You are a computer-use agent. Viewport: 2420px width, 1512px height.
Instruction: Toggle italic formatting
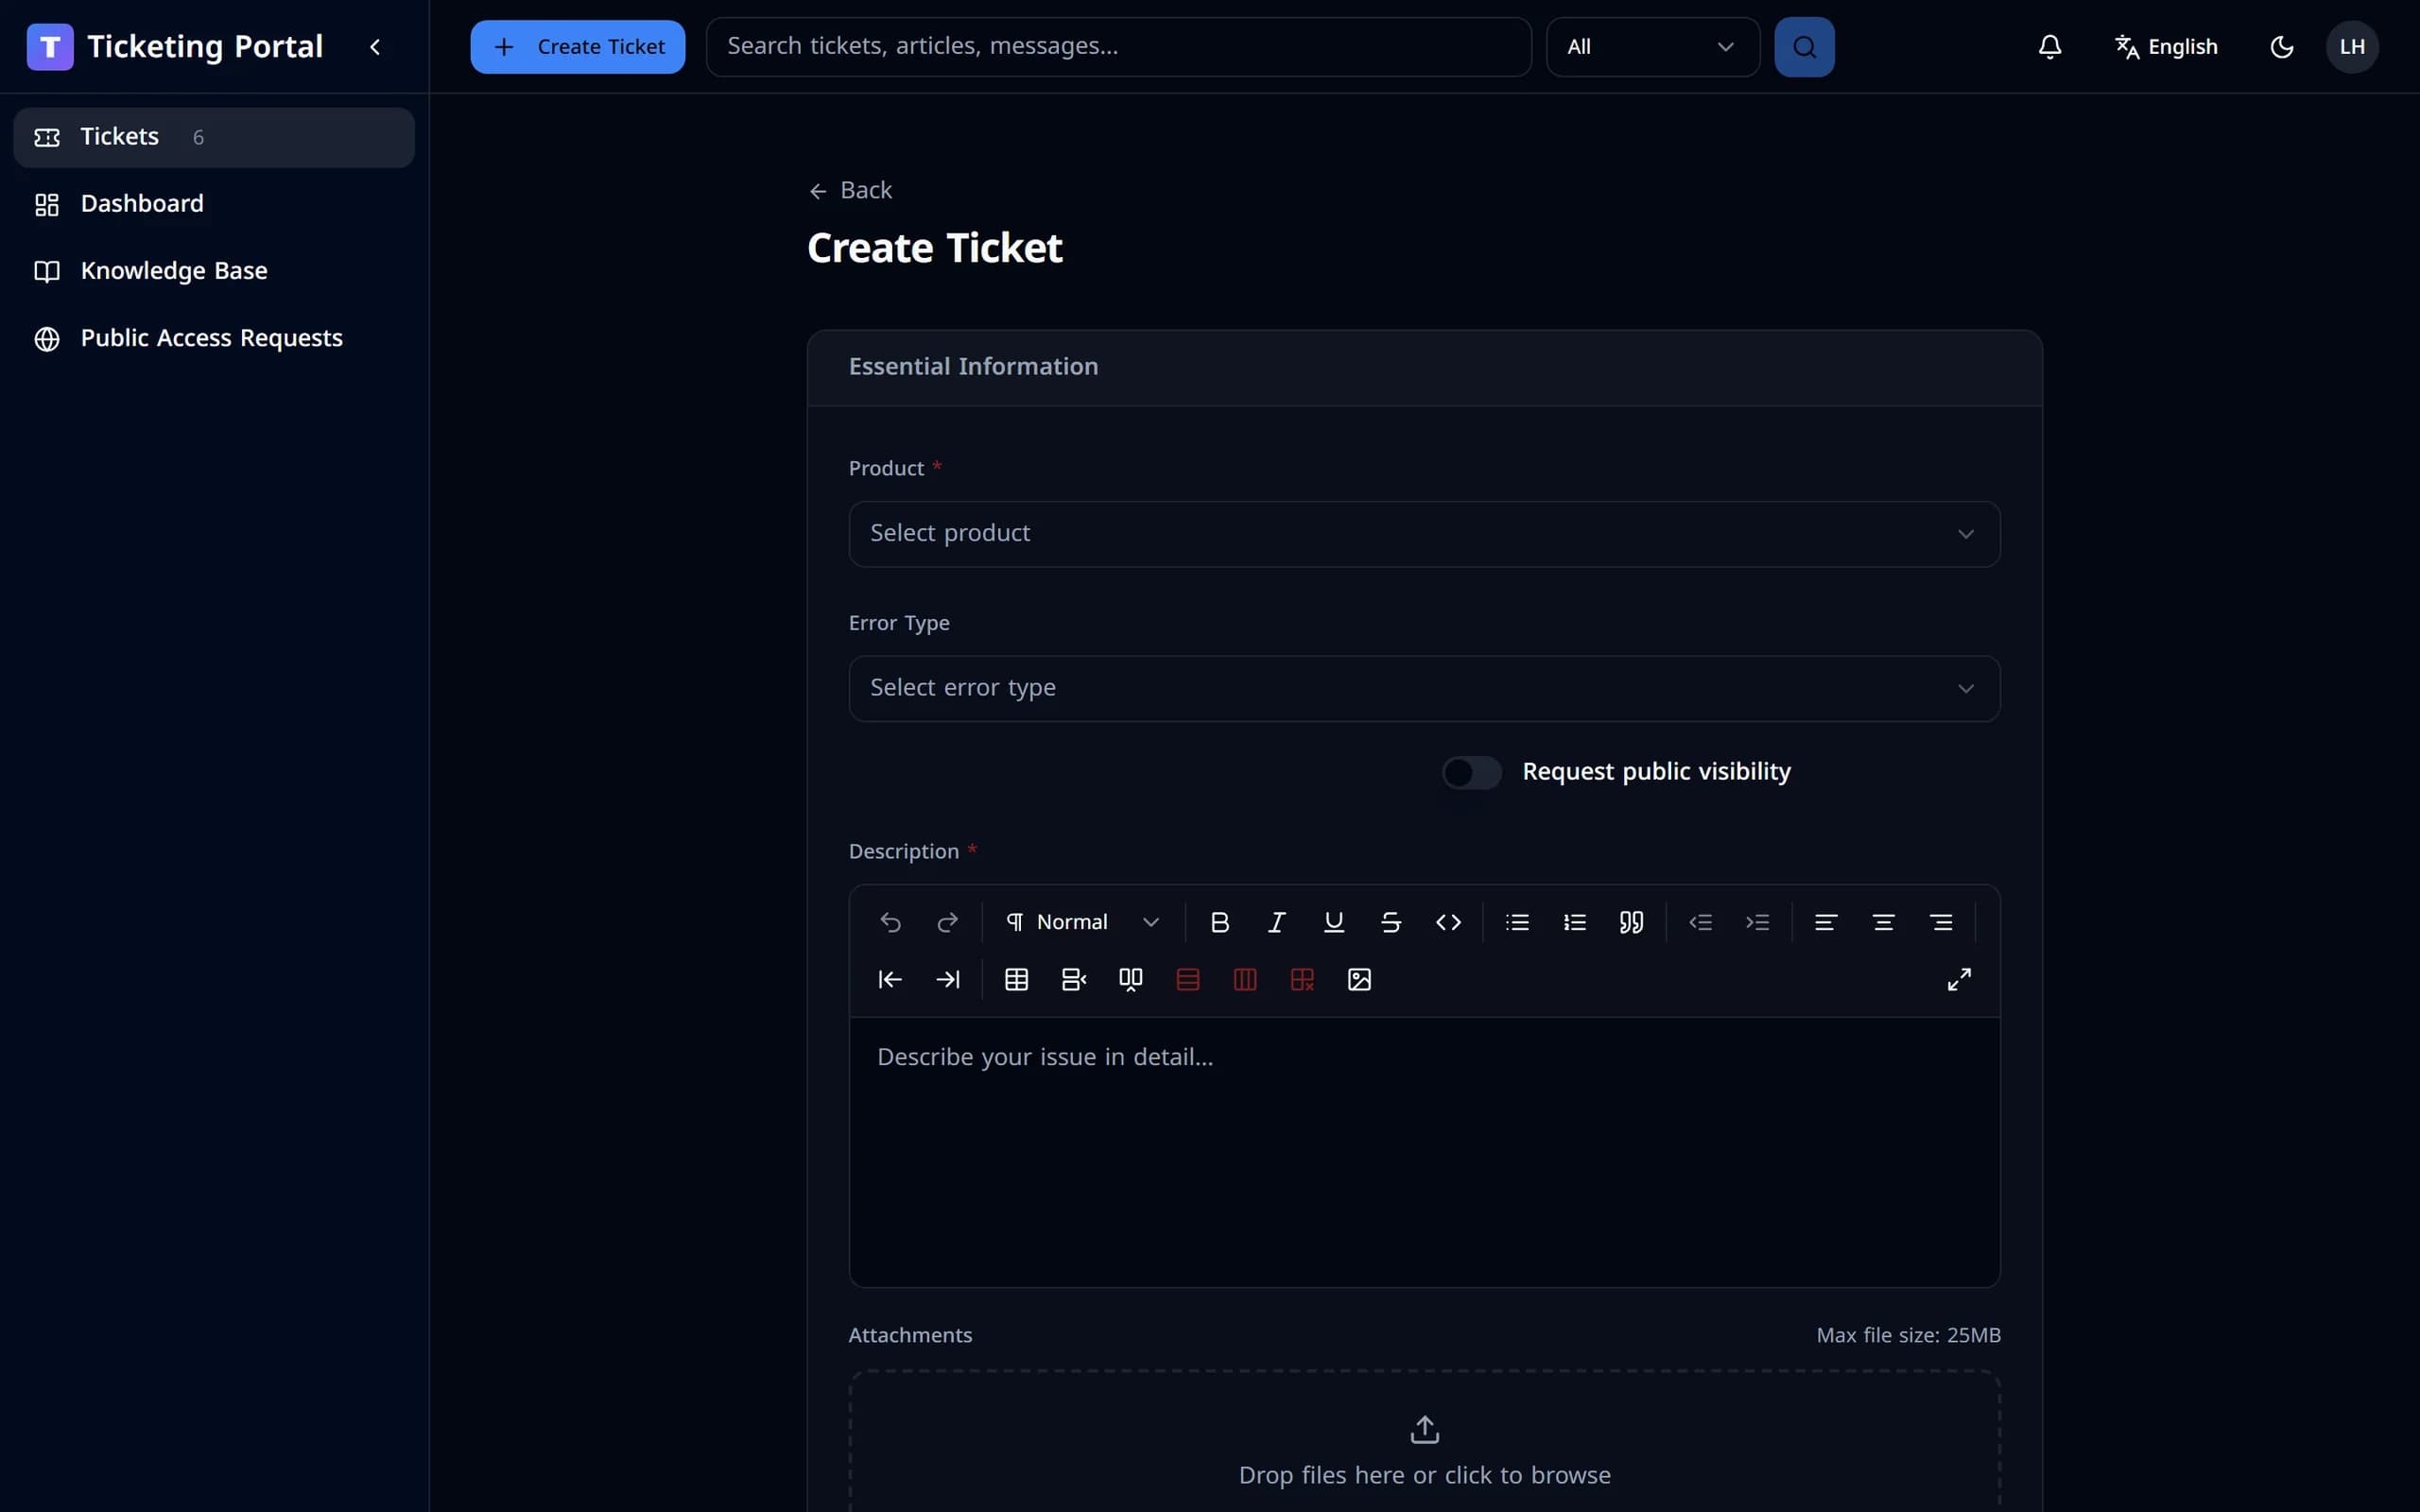1276,922
